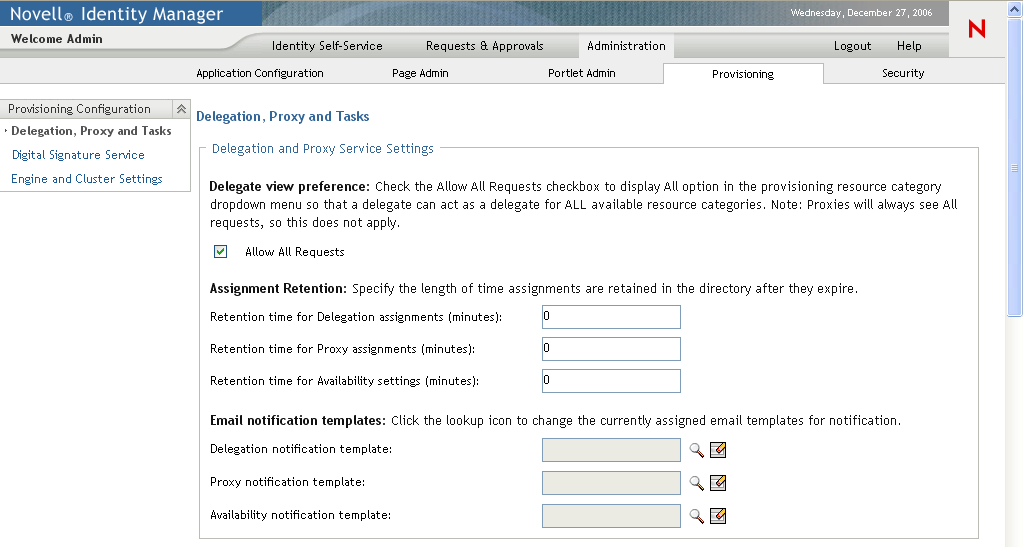The image size is (1023, 547).
Task: Click lookup icon for Delegation notification template
Action: (697, 450)
